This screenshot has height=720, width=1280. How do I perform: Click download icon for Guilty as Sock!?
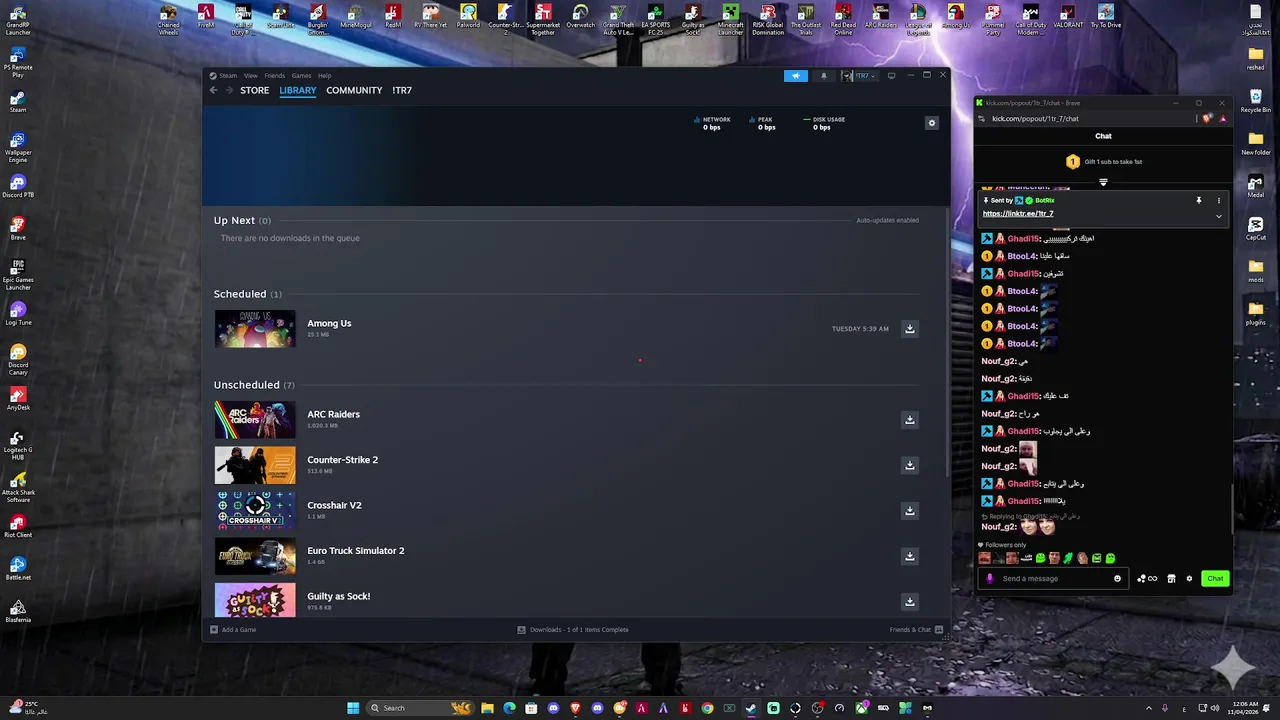(910, 602)
